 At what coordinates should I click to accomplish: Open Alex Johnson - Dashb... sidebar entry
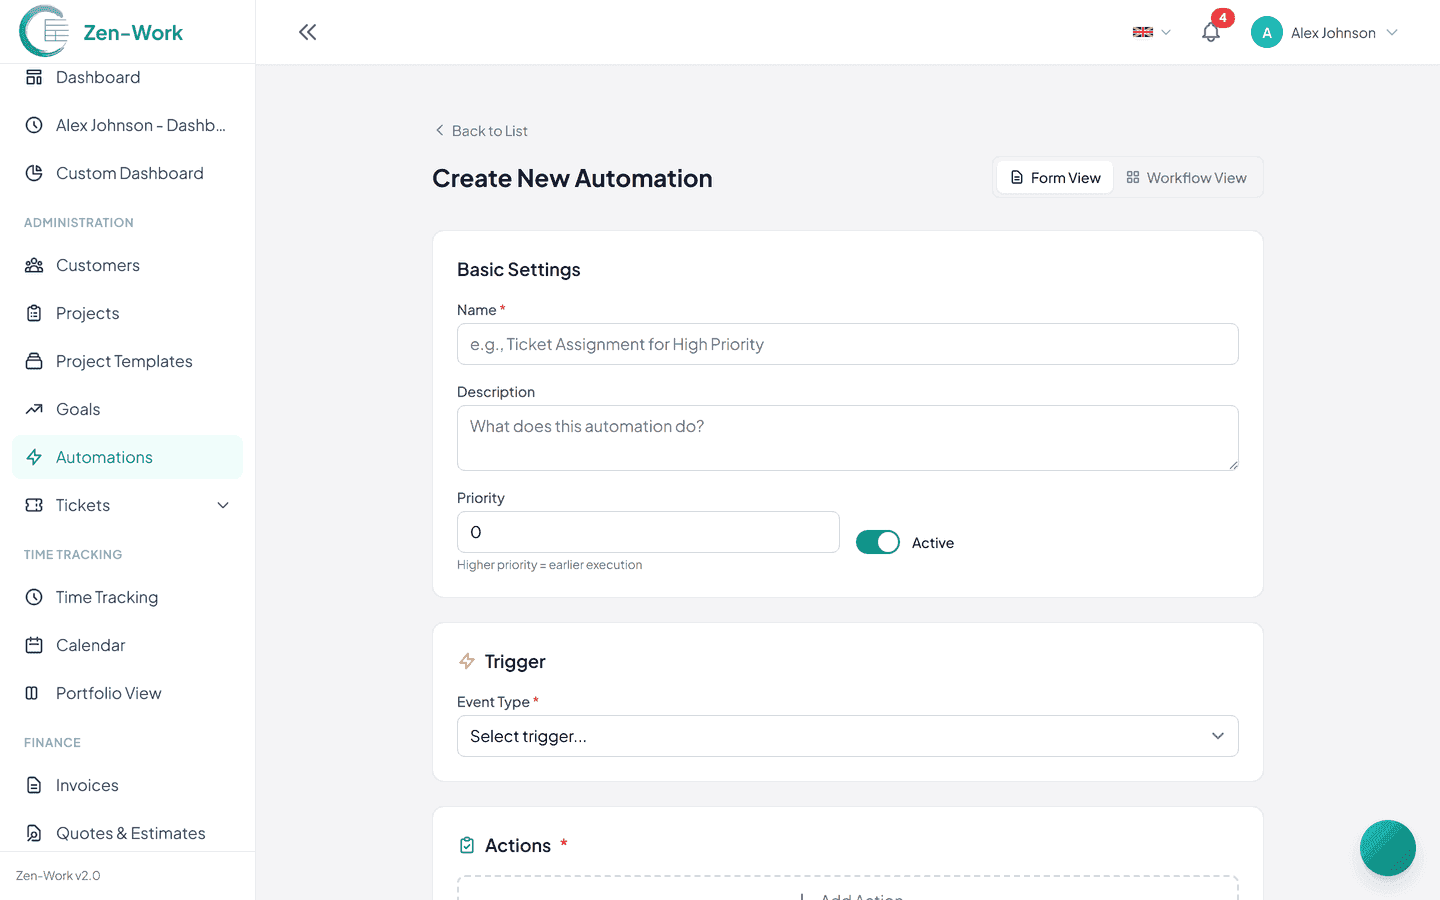(x=127, y=125)
